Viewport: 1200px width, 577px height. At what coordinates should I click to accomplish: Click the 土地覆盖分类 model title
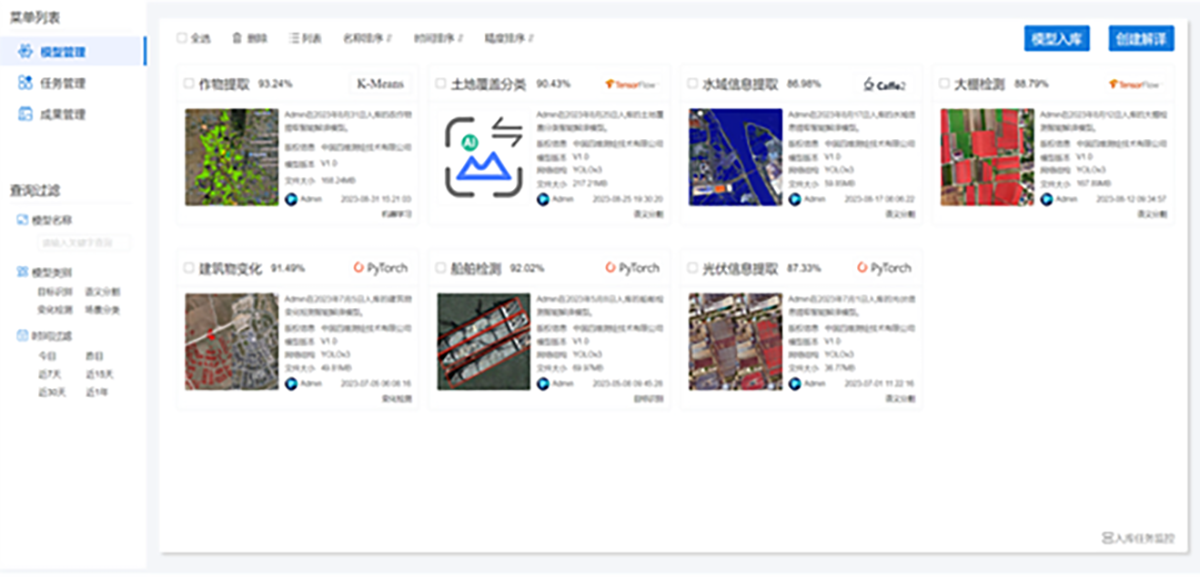(488, 85)
